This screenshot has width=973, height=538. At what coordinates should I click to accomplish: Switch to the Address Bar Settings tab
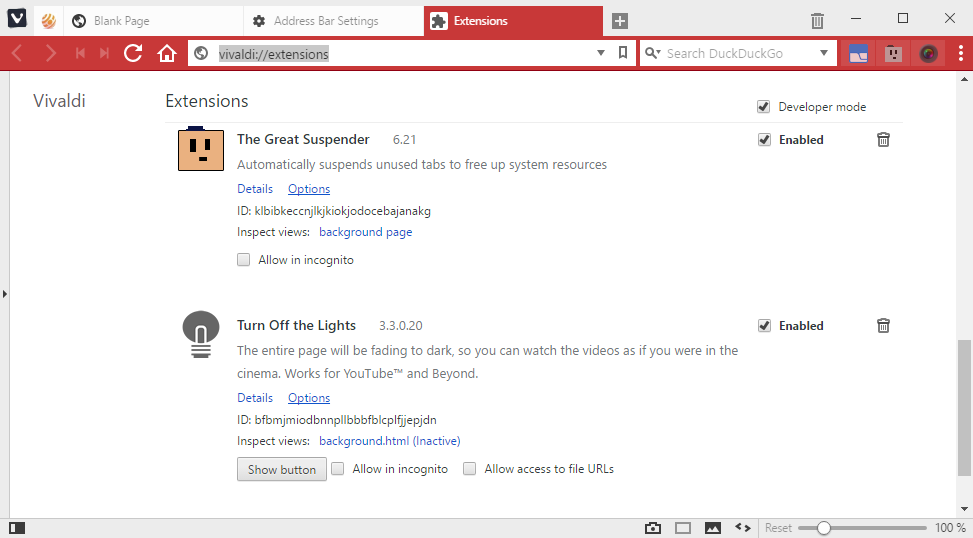334,21
